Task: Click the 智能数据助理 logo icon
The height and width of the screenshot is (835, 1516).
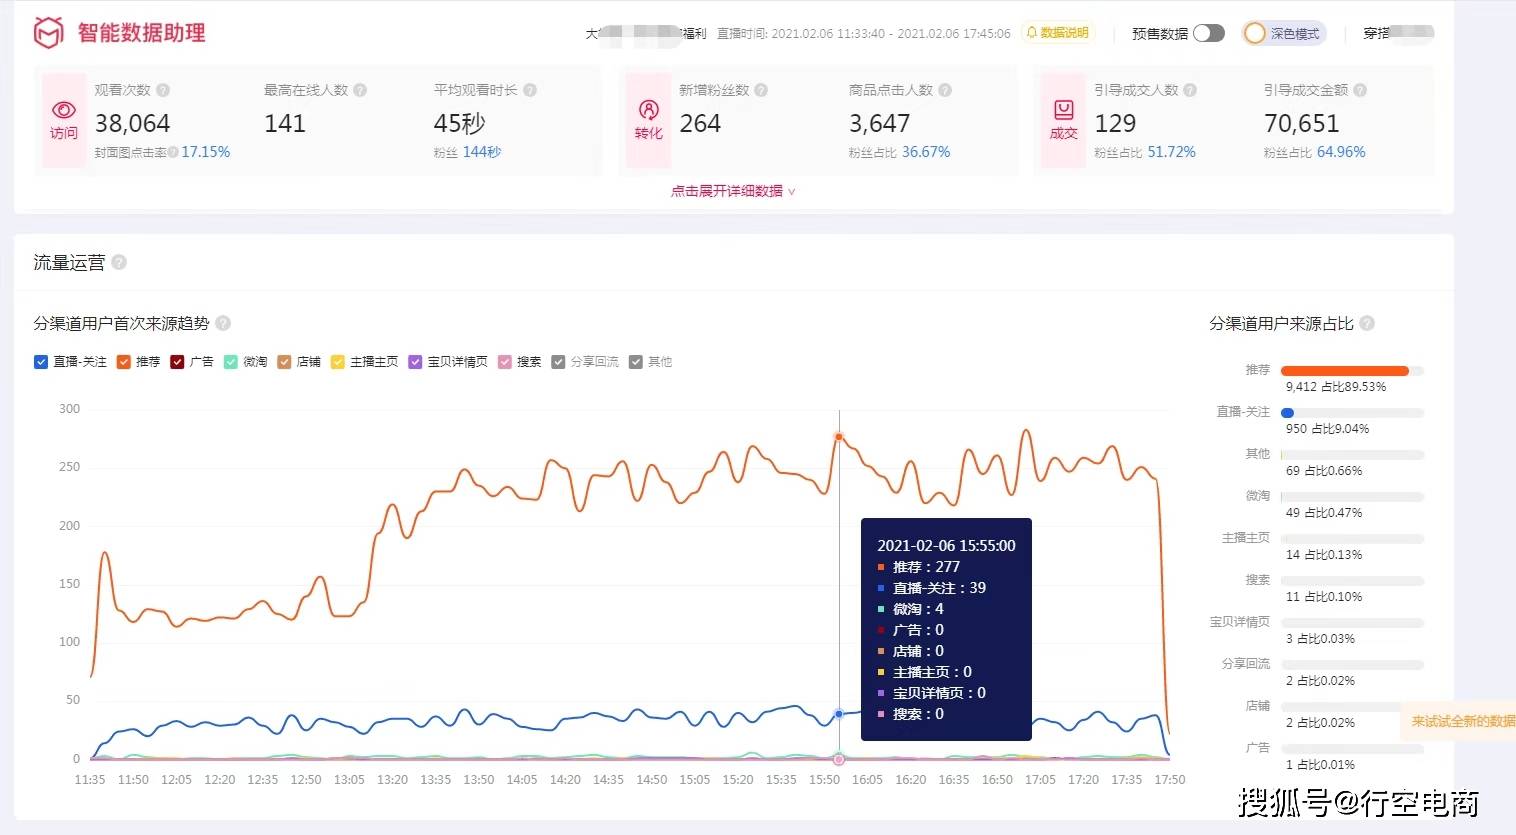Action: tap(49, 33)
